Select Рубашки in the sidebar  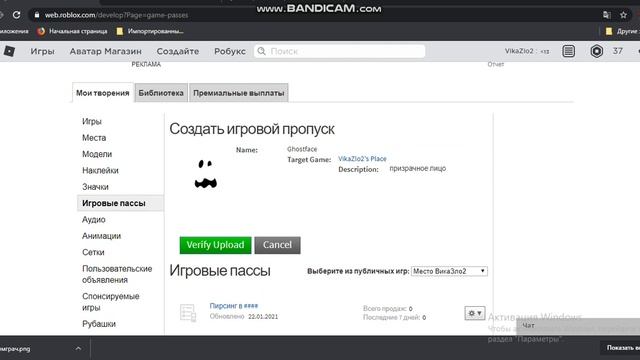tap(99, 324)
